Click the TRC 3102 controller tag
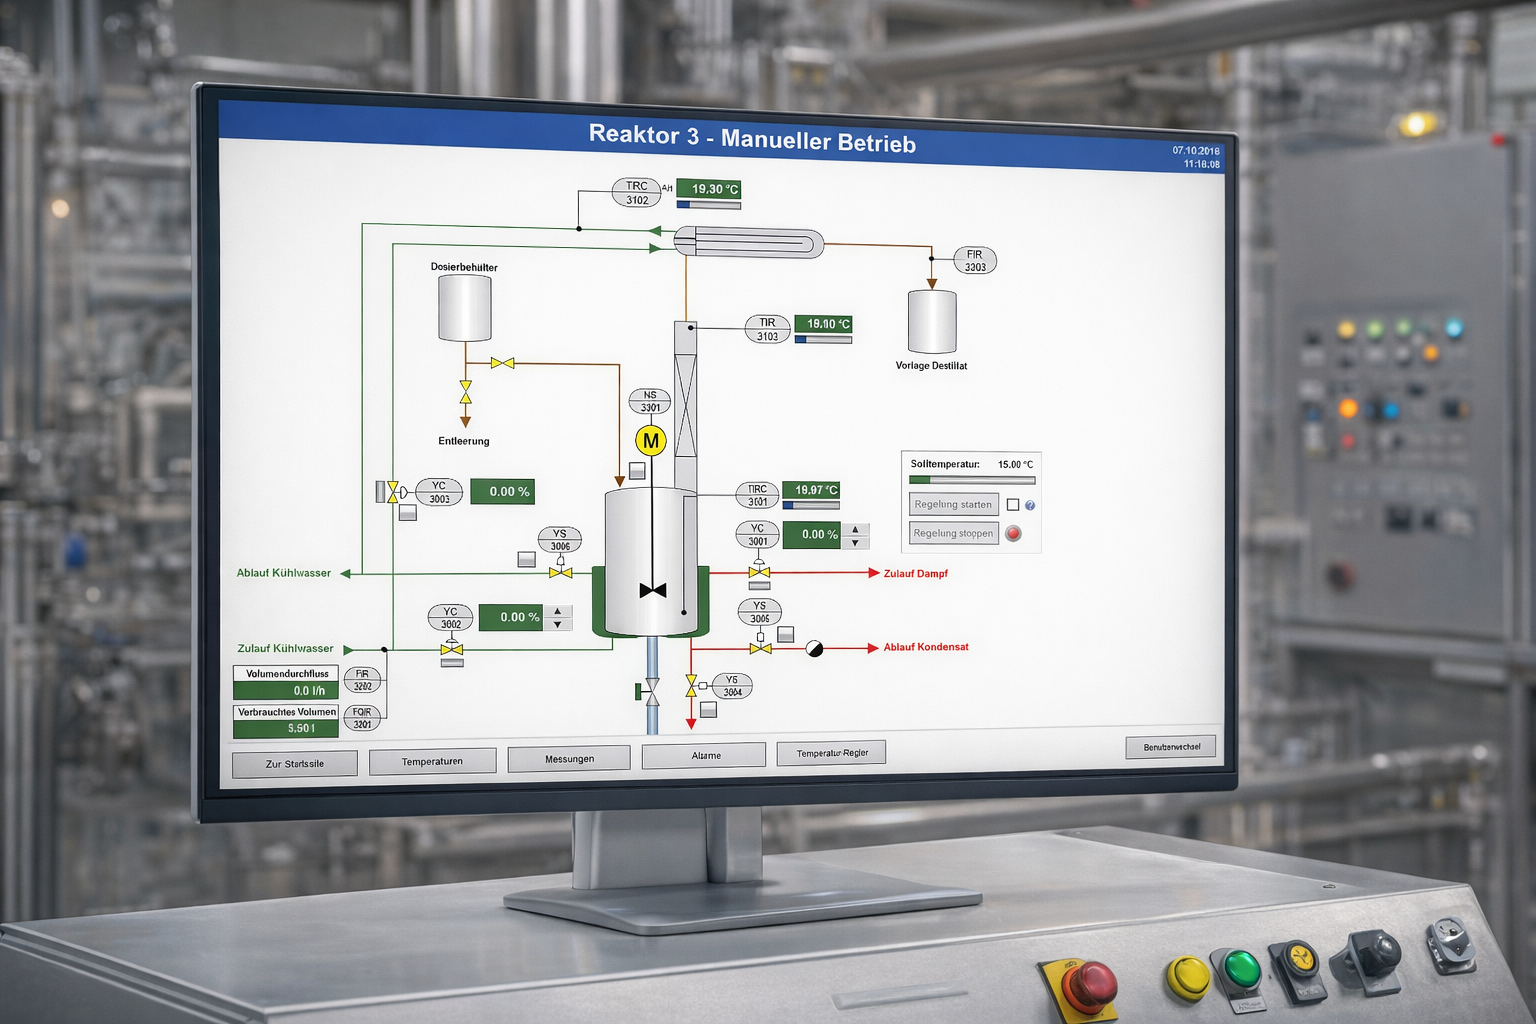1536x1024 pixels. [x=638, y=192]
